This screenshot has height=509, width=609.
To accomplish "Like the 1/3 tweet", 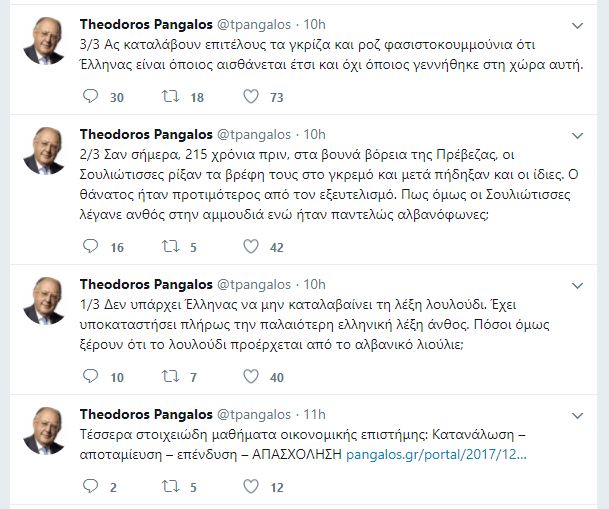I will tap(251, 377).
